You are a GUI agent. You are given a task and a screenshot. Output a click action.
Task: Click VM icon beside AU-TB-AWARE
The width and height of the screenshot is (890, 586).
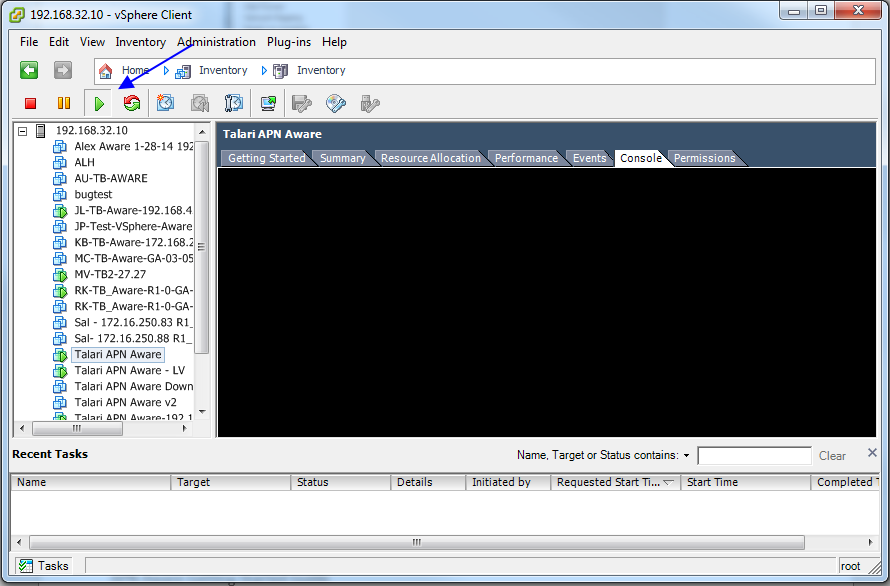click(60, 178)
